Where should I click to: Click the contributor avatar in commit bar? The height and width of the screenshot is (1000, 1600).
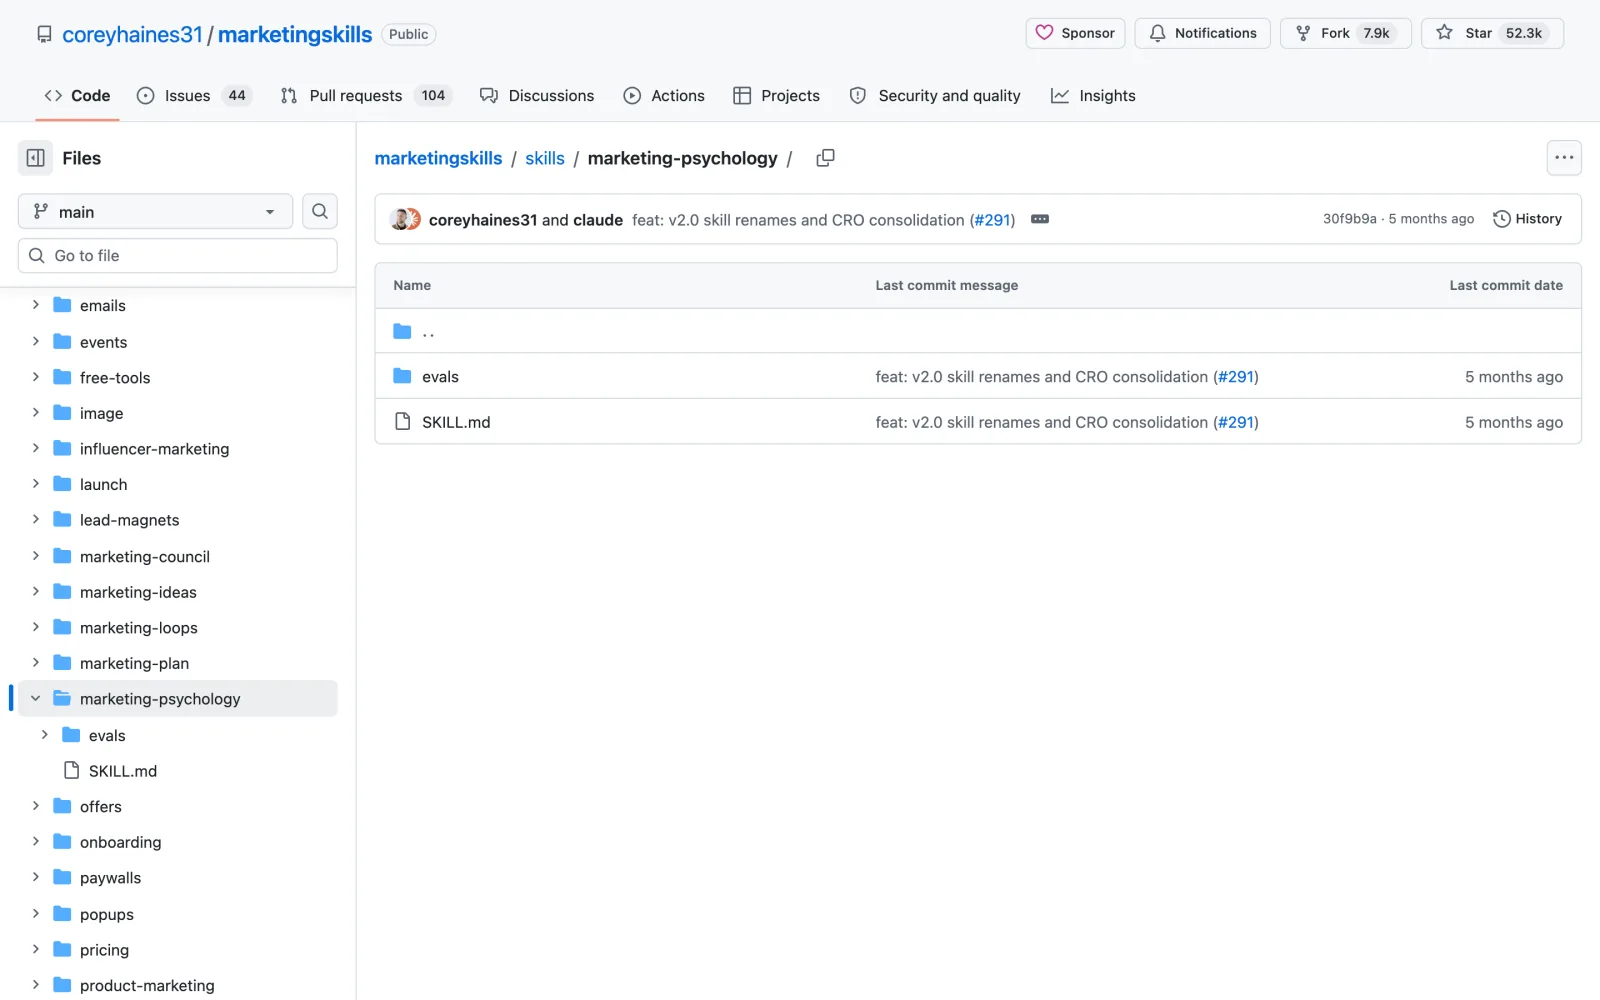pos(405,220)
